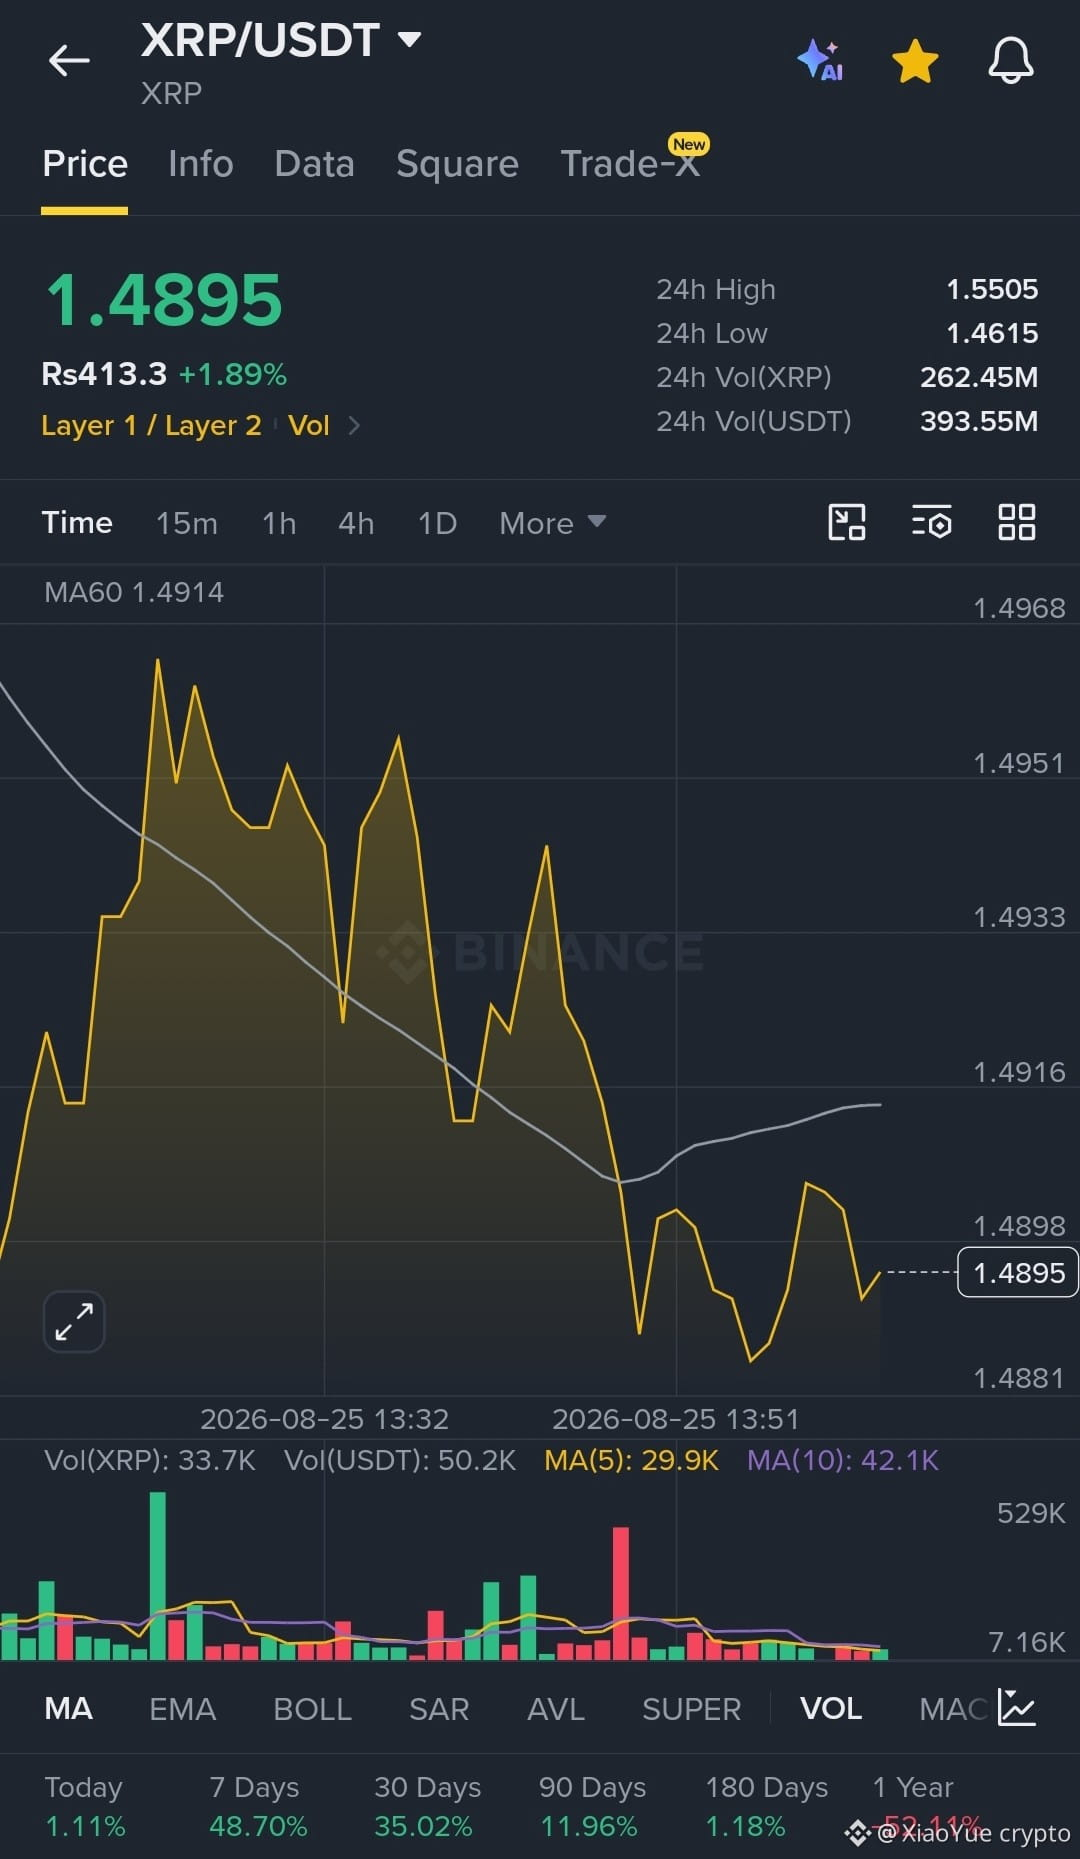This screenshot has width=1080, height=1859.
Task: Select the 4h chart interval
Action: point(356,523)
